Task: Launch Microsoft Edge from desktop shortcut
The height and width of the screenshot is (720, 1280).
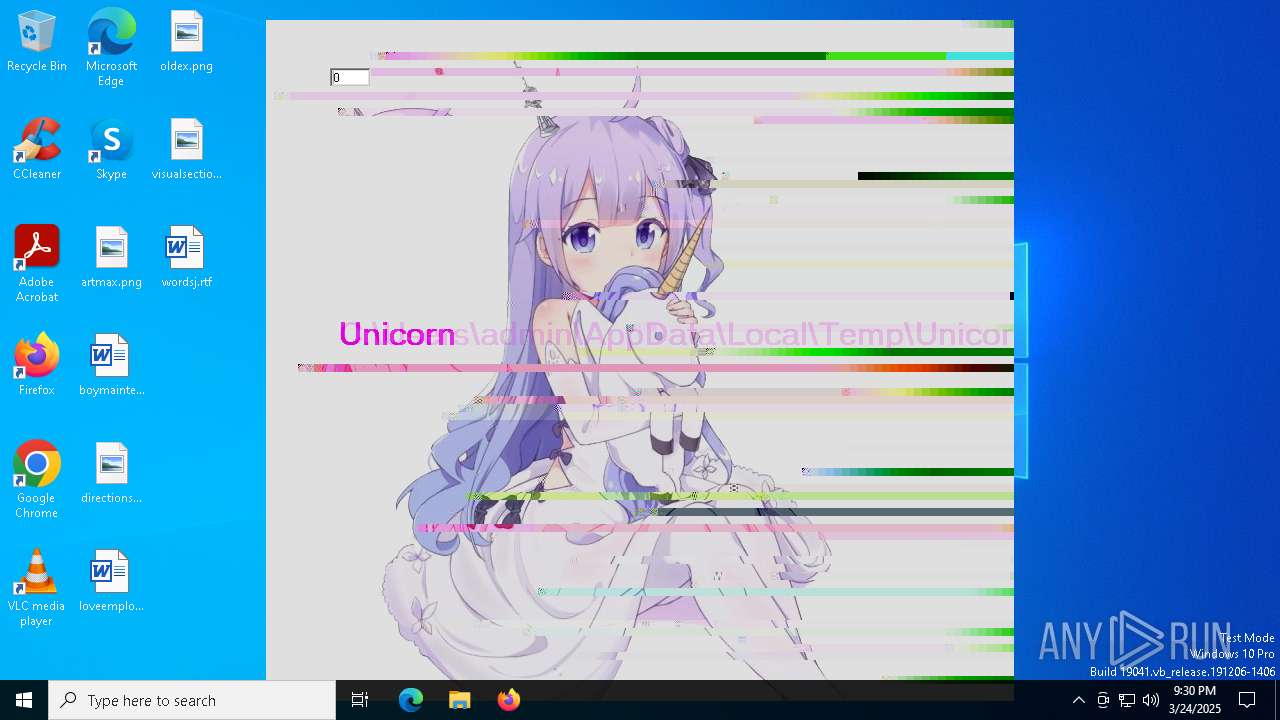Action: (x=111, y=47)
